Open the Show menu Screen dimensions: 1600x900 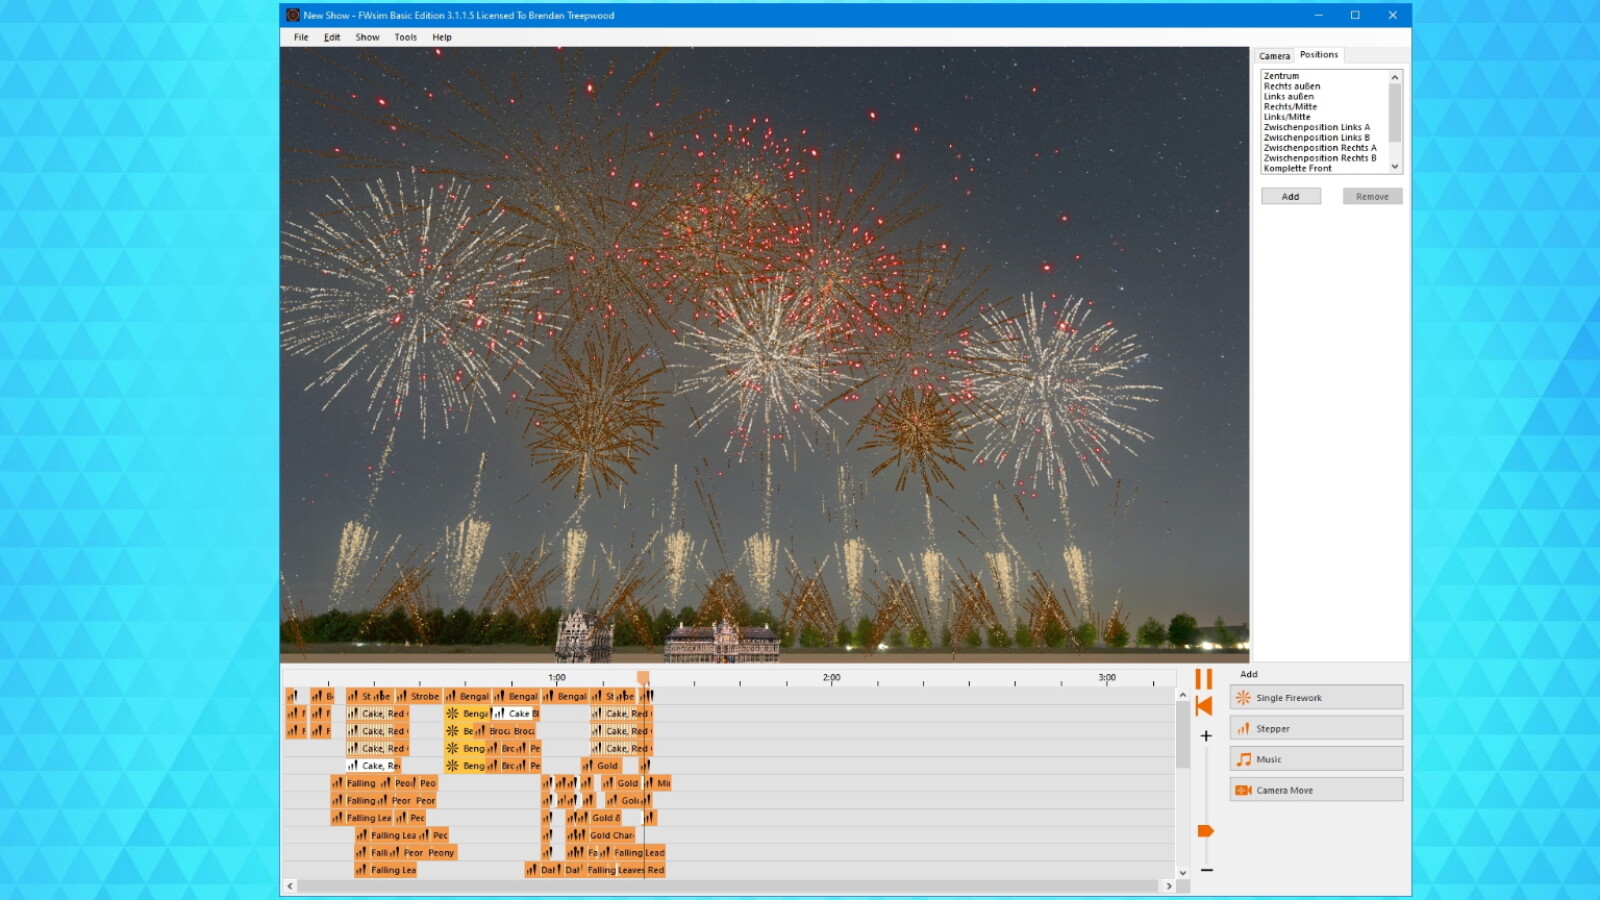point(366,37)
